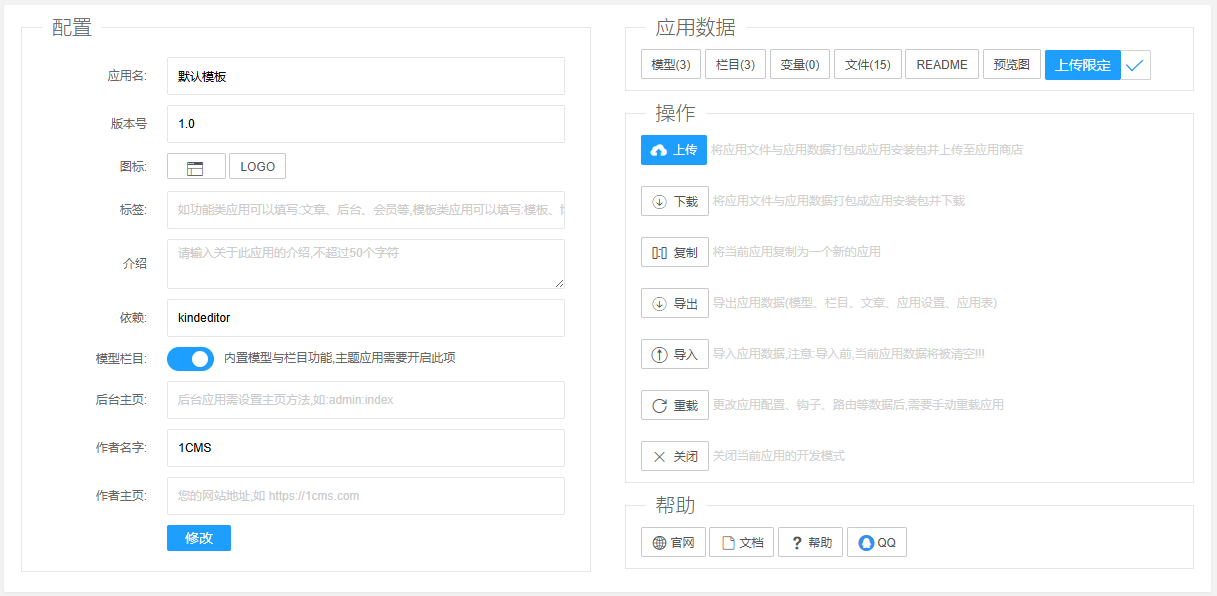Toggle the 模型栏目 switch off
This screenshot has width=1217, height=596.
tap(190, 358)
